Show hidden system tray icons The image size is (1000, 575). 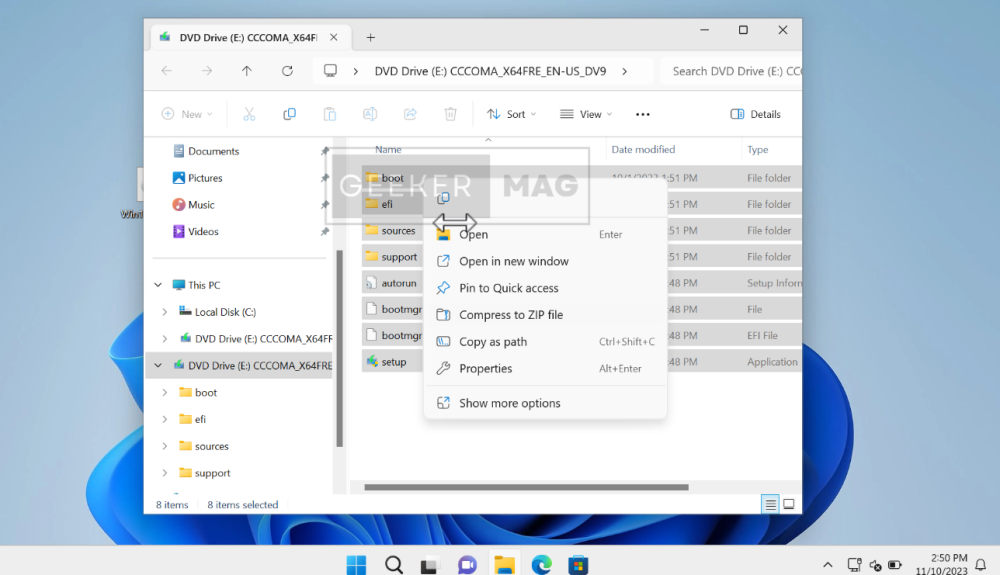pos(827,565)
